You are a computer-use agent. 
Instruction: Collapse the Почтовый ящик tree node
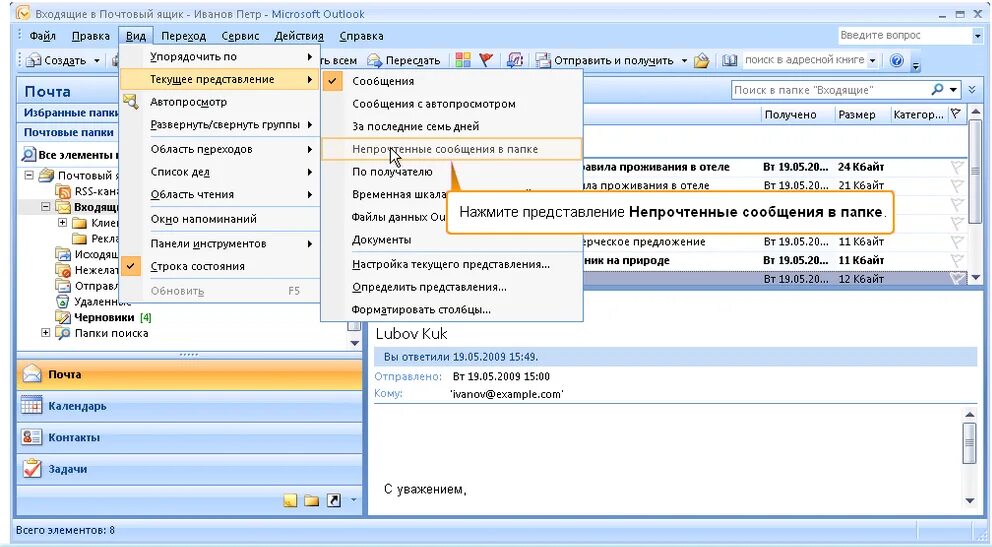coord(29,175)
